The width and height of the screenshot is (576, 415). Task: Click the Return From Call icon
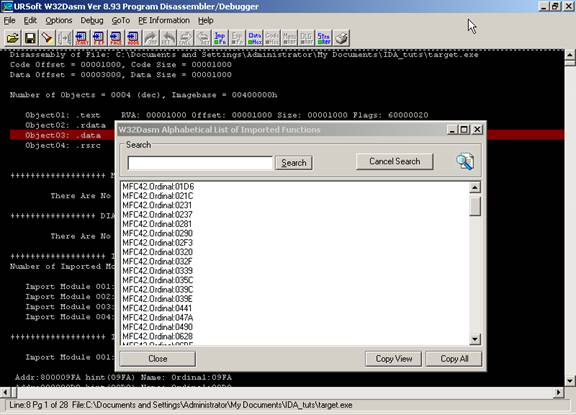[x=203, y=38]
